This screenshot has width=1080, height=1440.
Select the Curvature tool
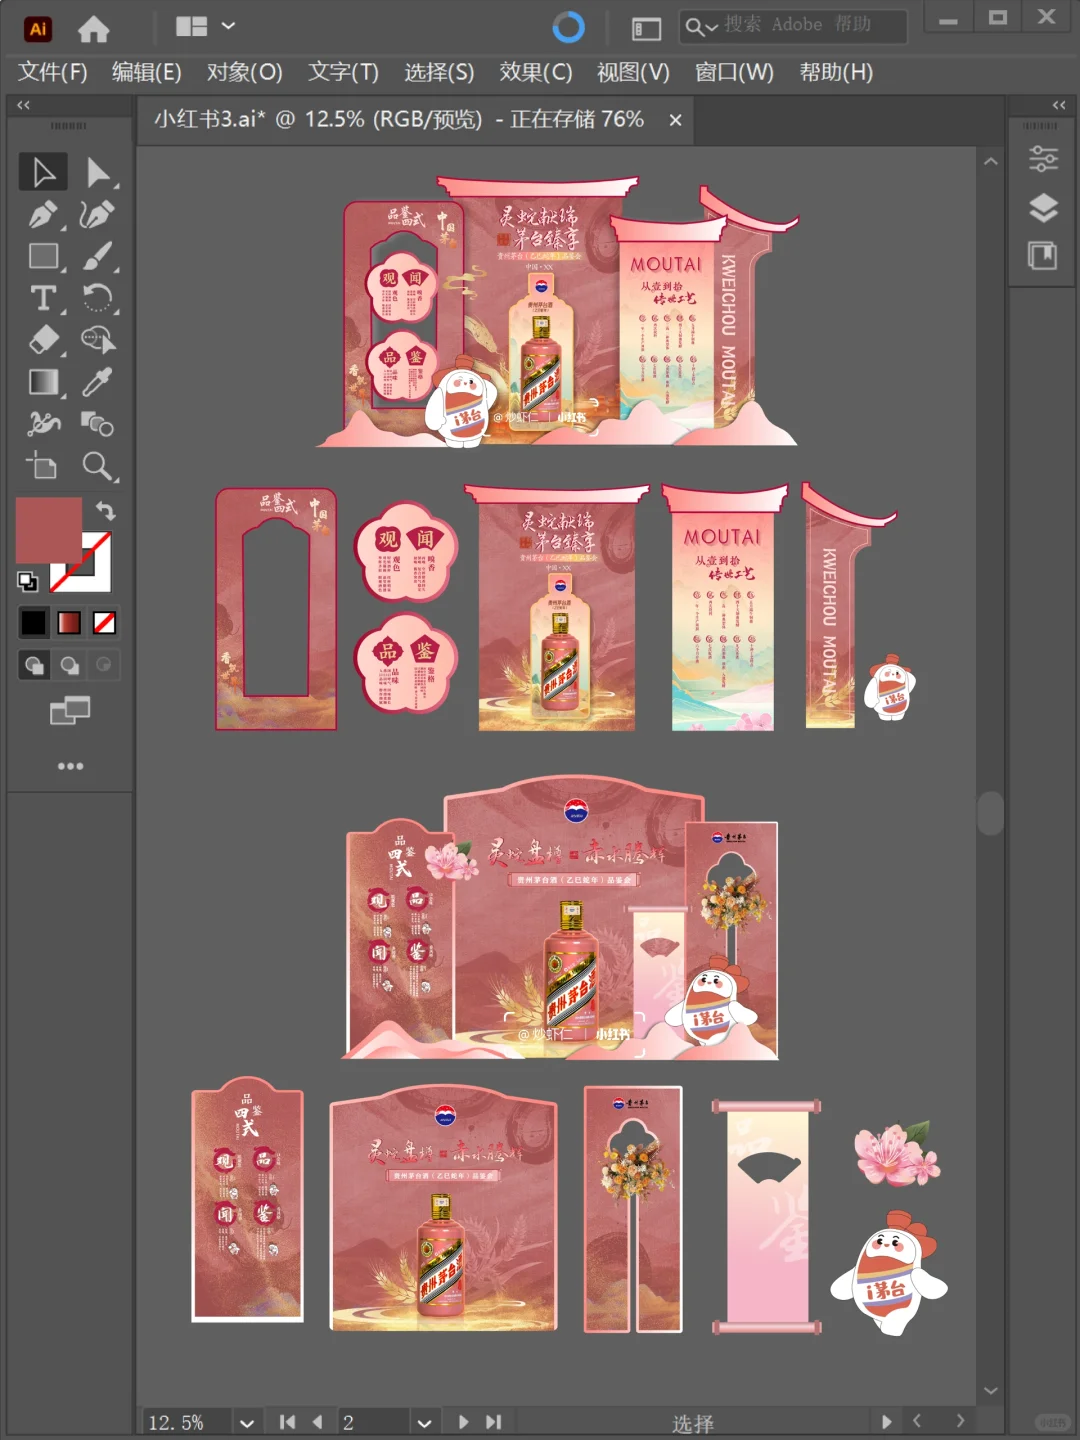click(98, 214)
